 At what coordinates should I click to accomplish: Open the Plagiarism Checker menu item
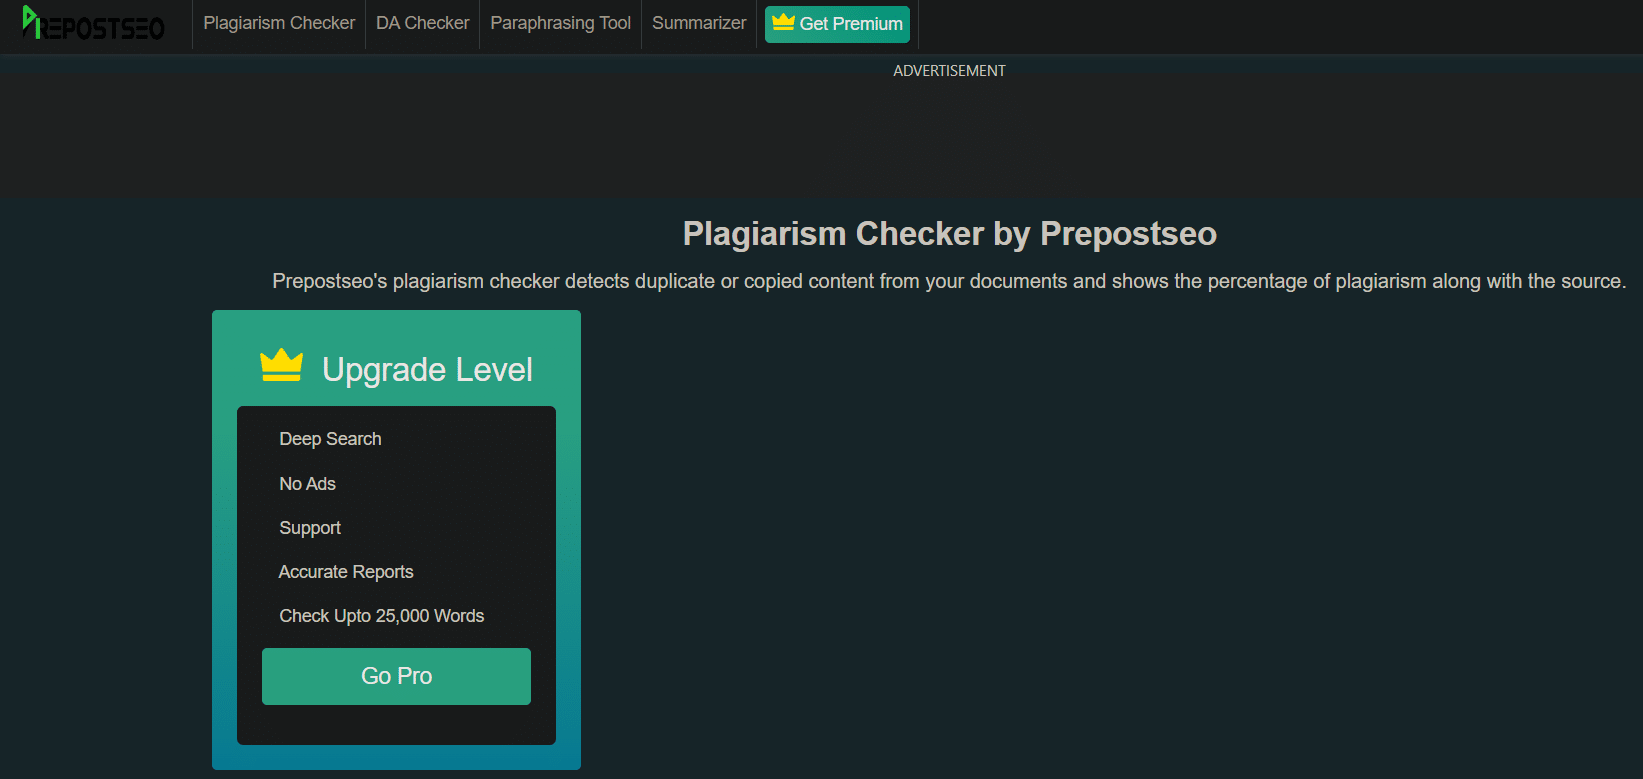coord(279,23)
